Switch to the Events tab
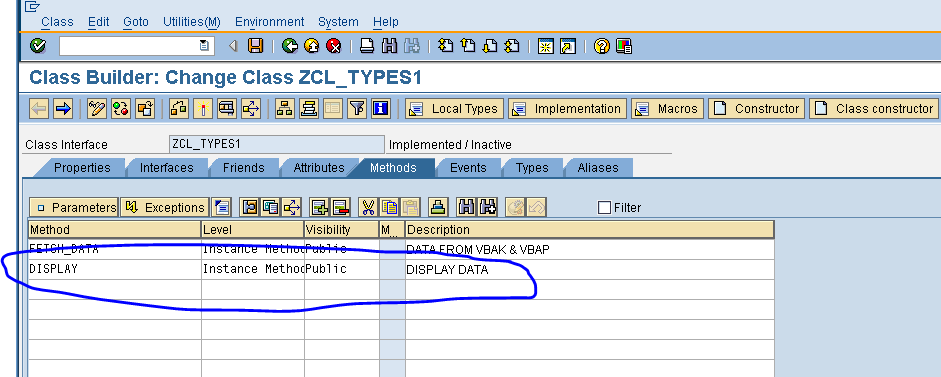The height and width of the screenshot is (377, 941). click(468, 168)
